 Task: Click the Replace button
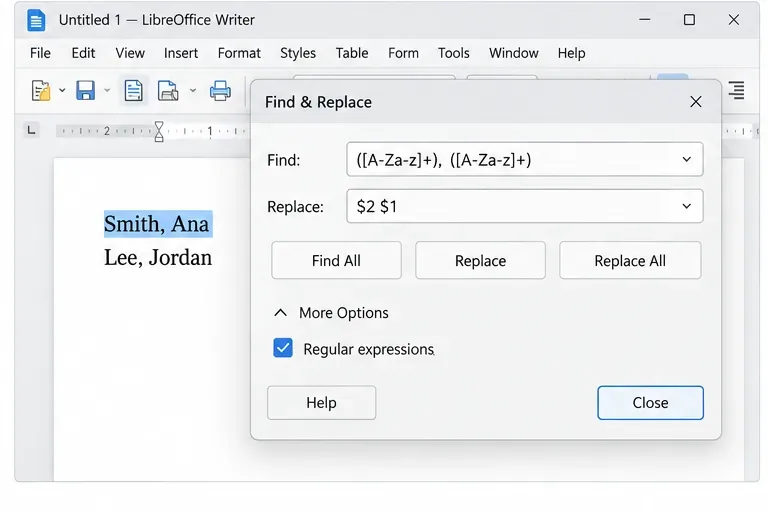pyautogui.click(x=480, y=261)
